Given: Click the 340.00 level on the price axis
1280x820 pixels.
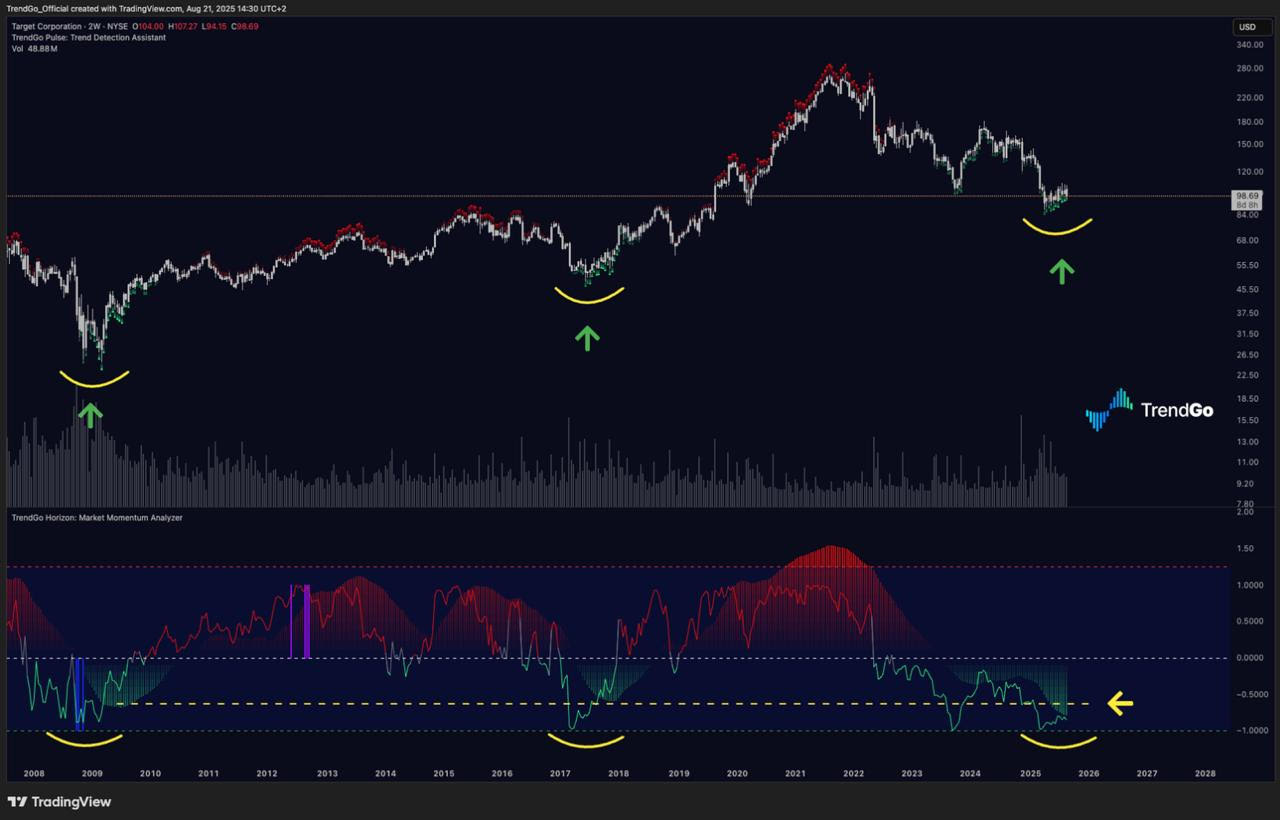Looking at the screenshot, I should click(1250, 46).
